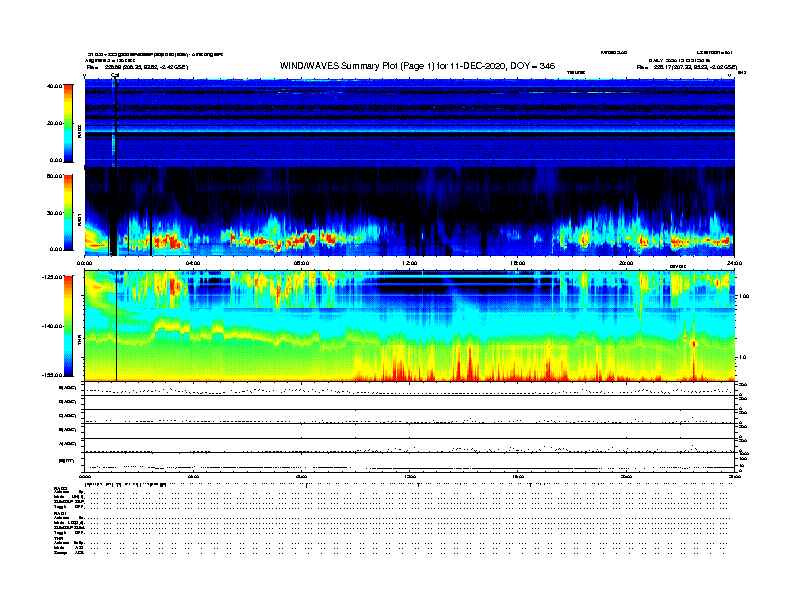This screenshot has width=792, height=612.
Task: Click the 20.00 label on RAD2 color scale
Action: (54, 123)
